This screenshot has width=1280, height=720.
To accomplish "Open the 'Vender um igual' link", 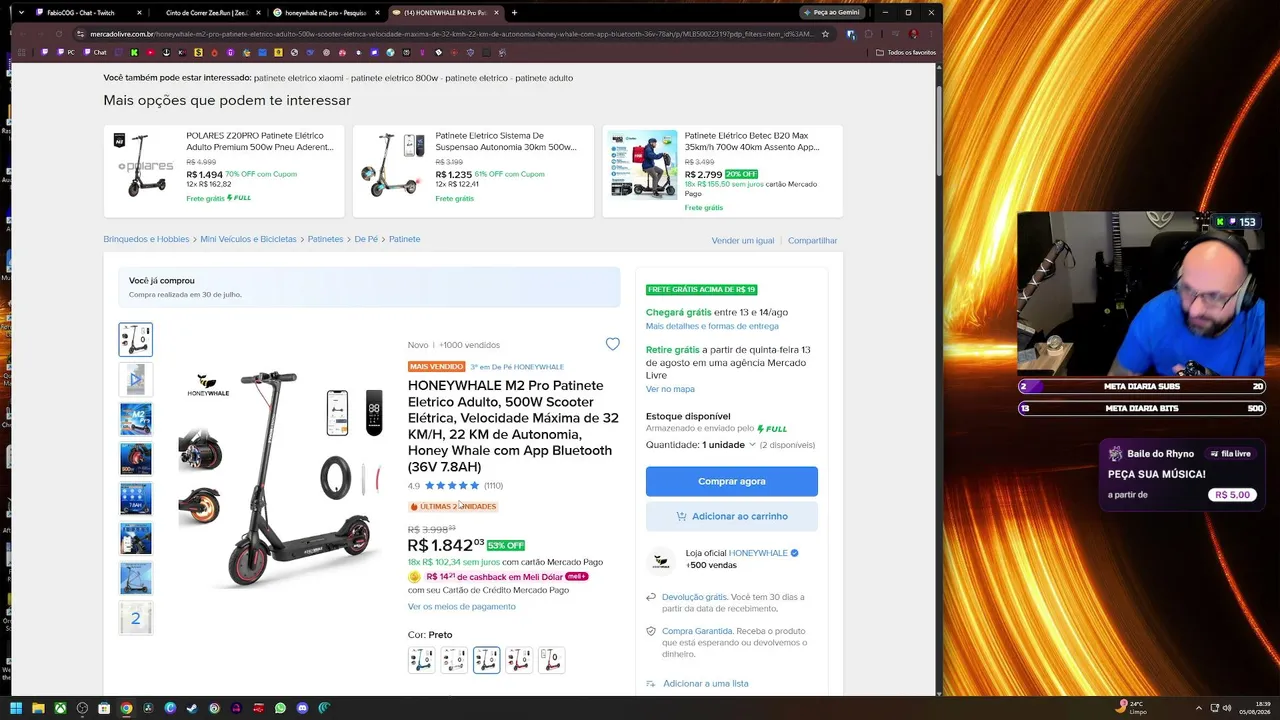I will pyautogui.click(x=743, y=240).
